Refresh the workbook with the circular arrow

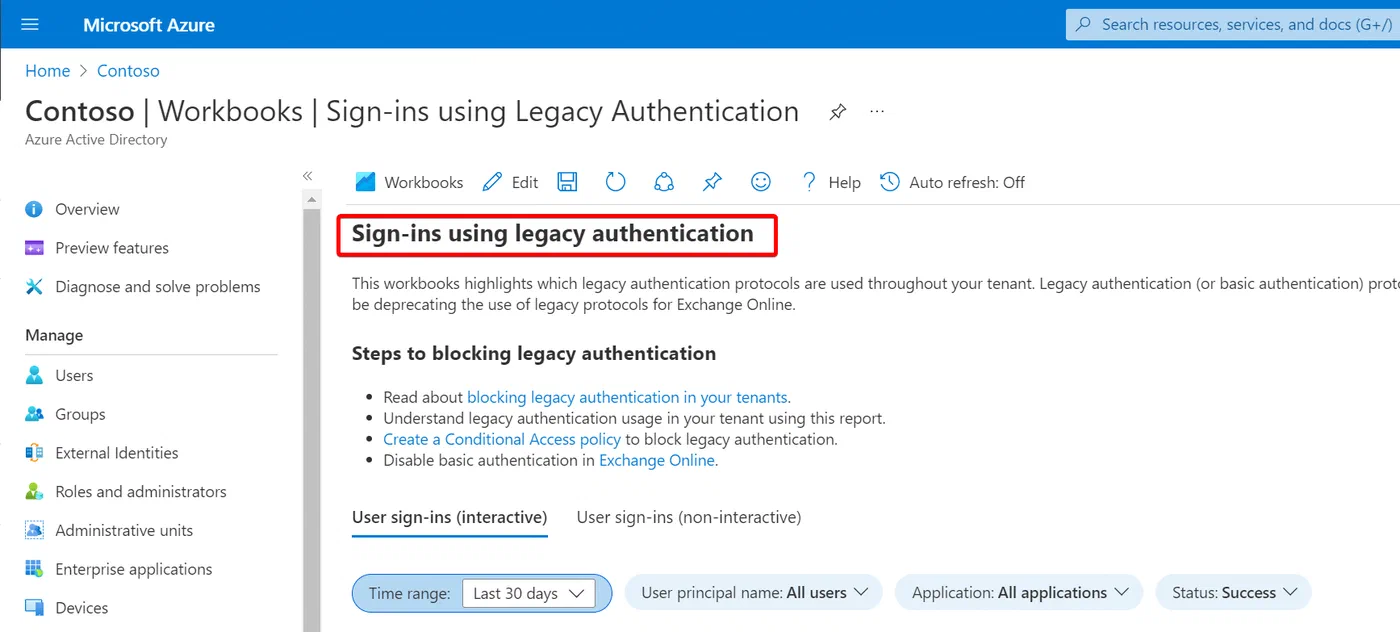[616, 182]
